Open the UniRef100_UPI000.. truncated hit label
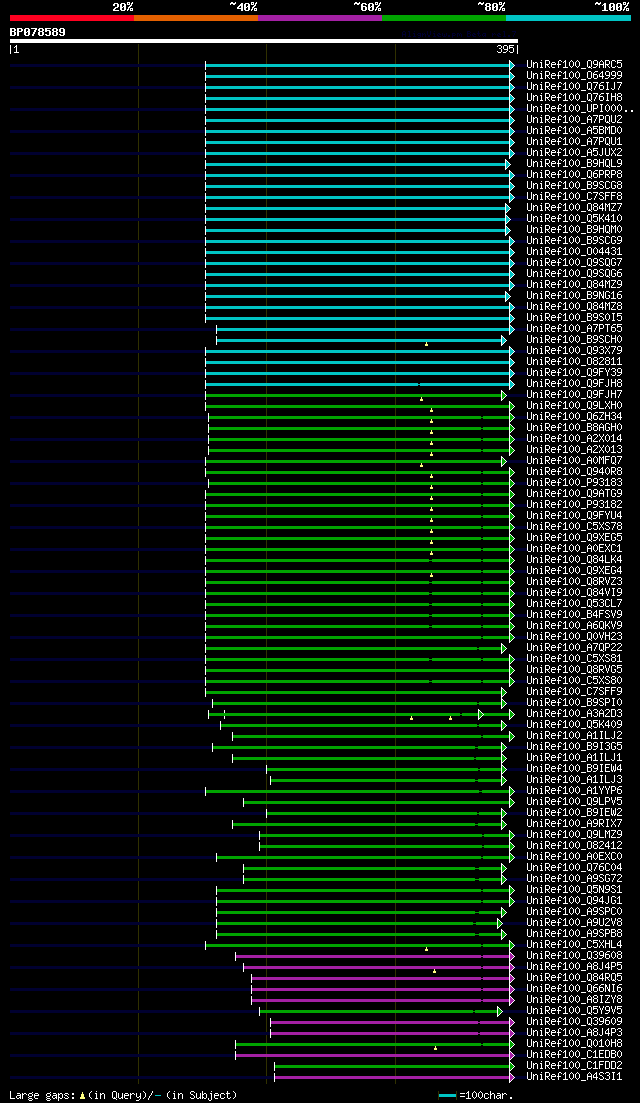 [x=580, y=109]
